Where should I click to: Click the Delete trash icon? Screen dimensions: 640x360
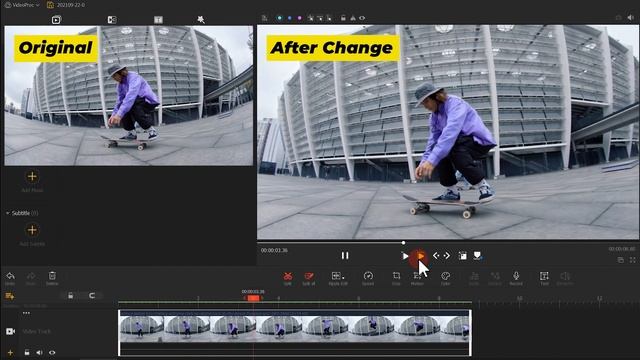click(52, 276)
